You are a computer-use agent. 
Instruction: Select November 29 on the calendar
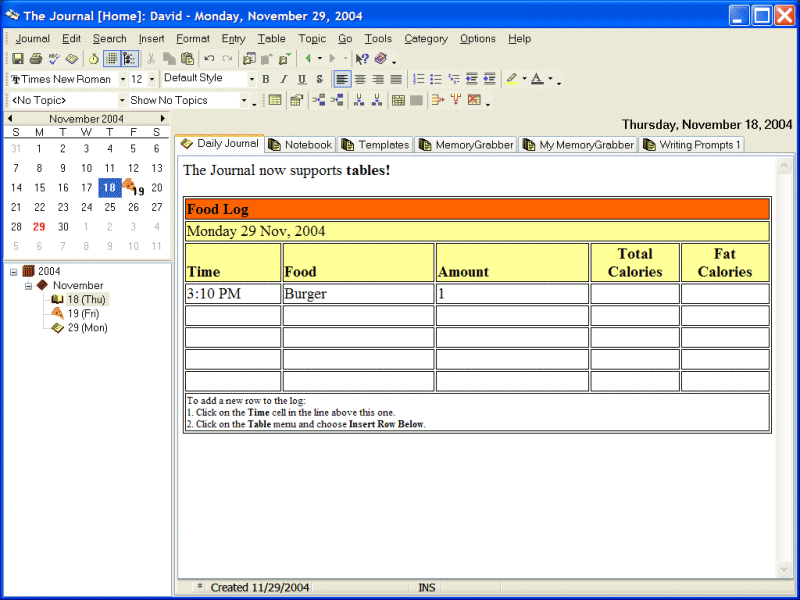click(x=39, y=226)
